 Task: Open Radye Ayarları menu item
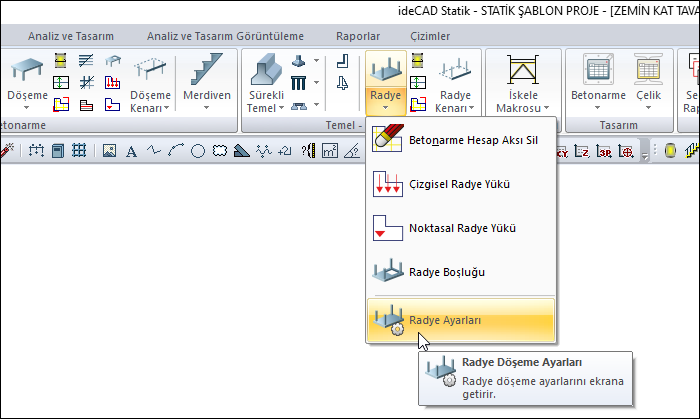[461, 320]
